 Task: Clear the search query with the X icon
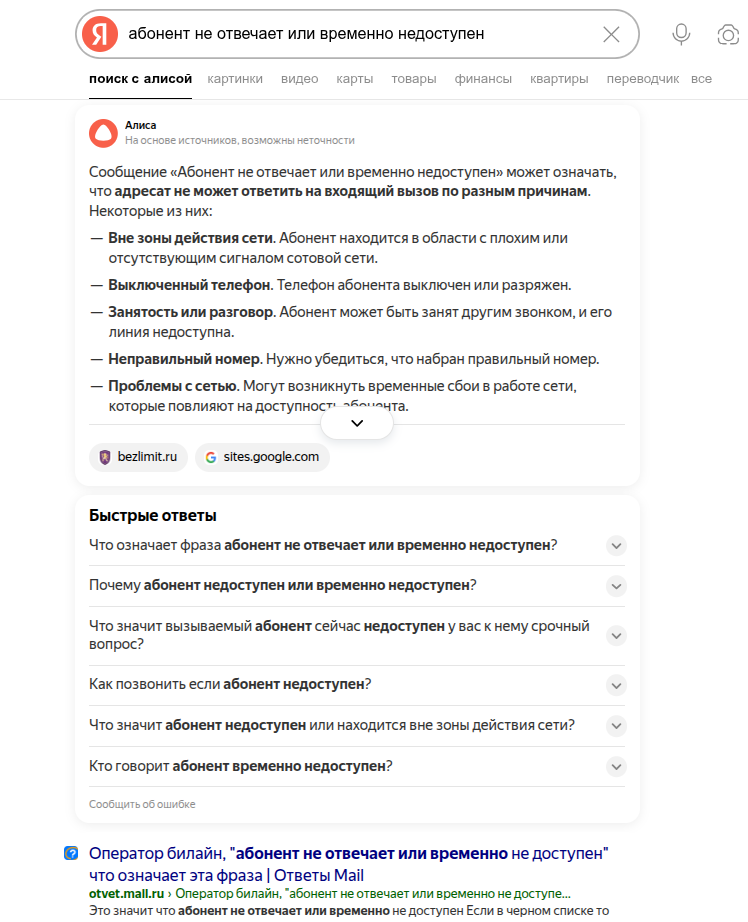(x=612, y=33)
